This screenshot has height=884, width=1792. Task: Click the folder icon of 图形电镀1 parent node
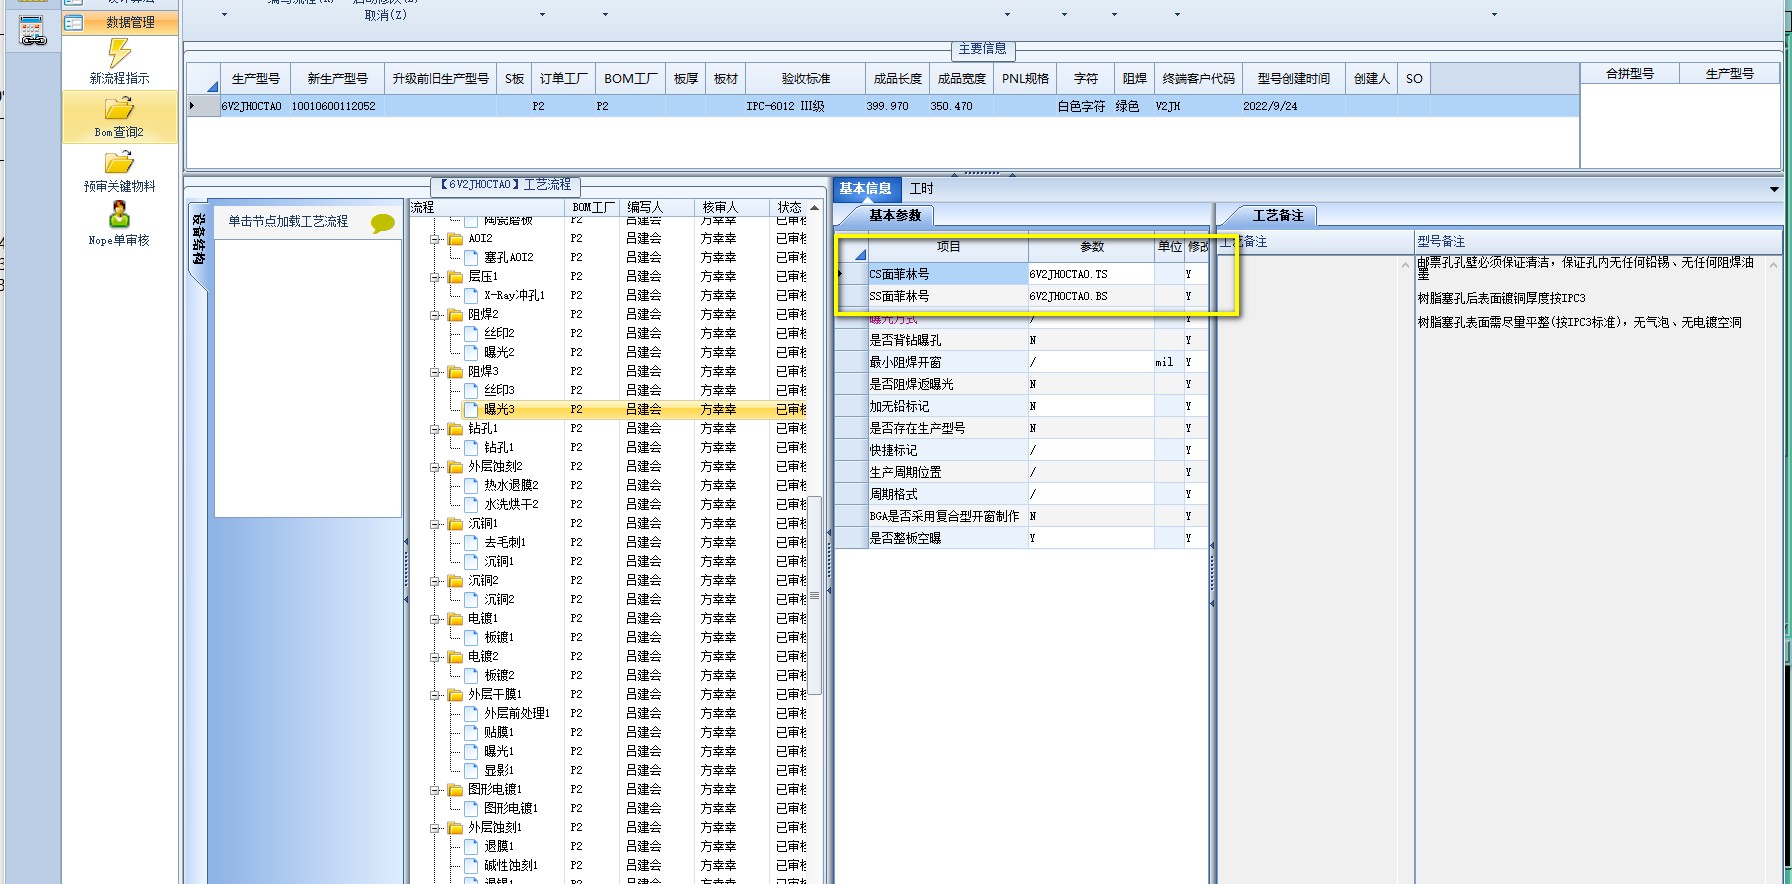click(x=456, y=790)
